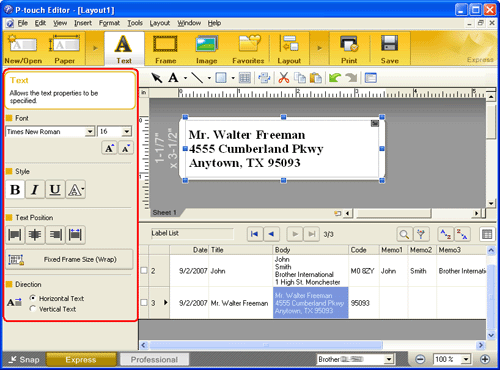Go to previous record in Label List
Screen dimensions: 500x370
[271, 234]
